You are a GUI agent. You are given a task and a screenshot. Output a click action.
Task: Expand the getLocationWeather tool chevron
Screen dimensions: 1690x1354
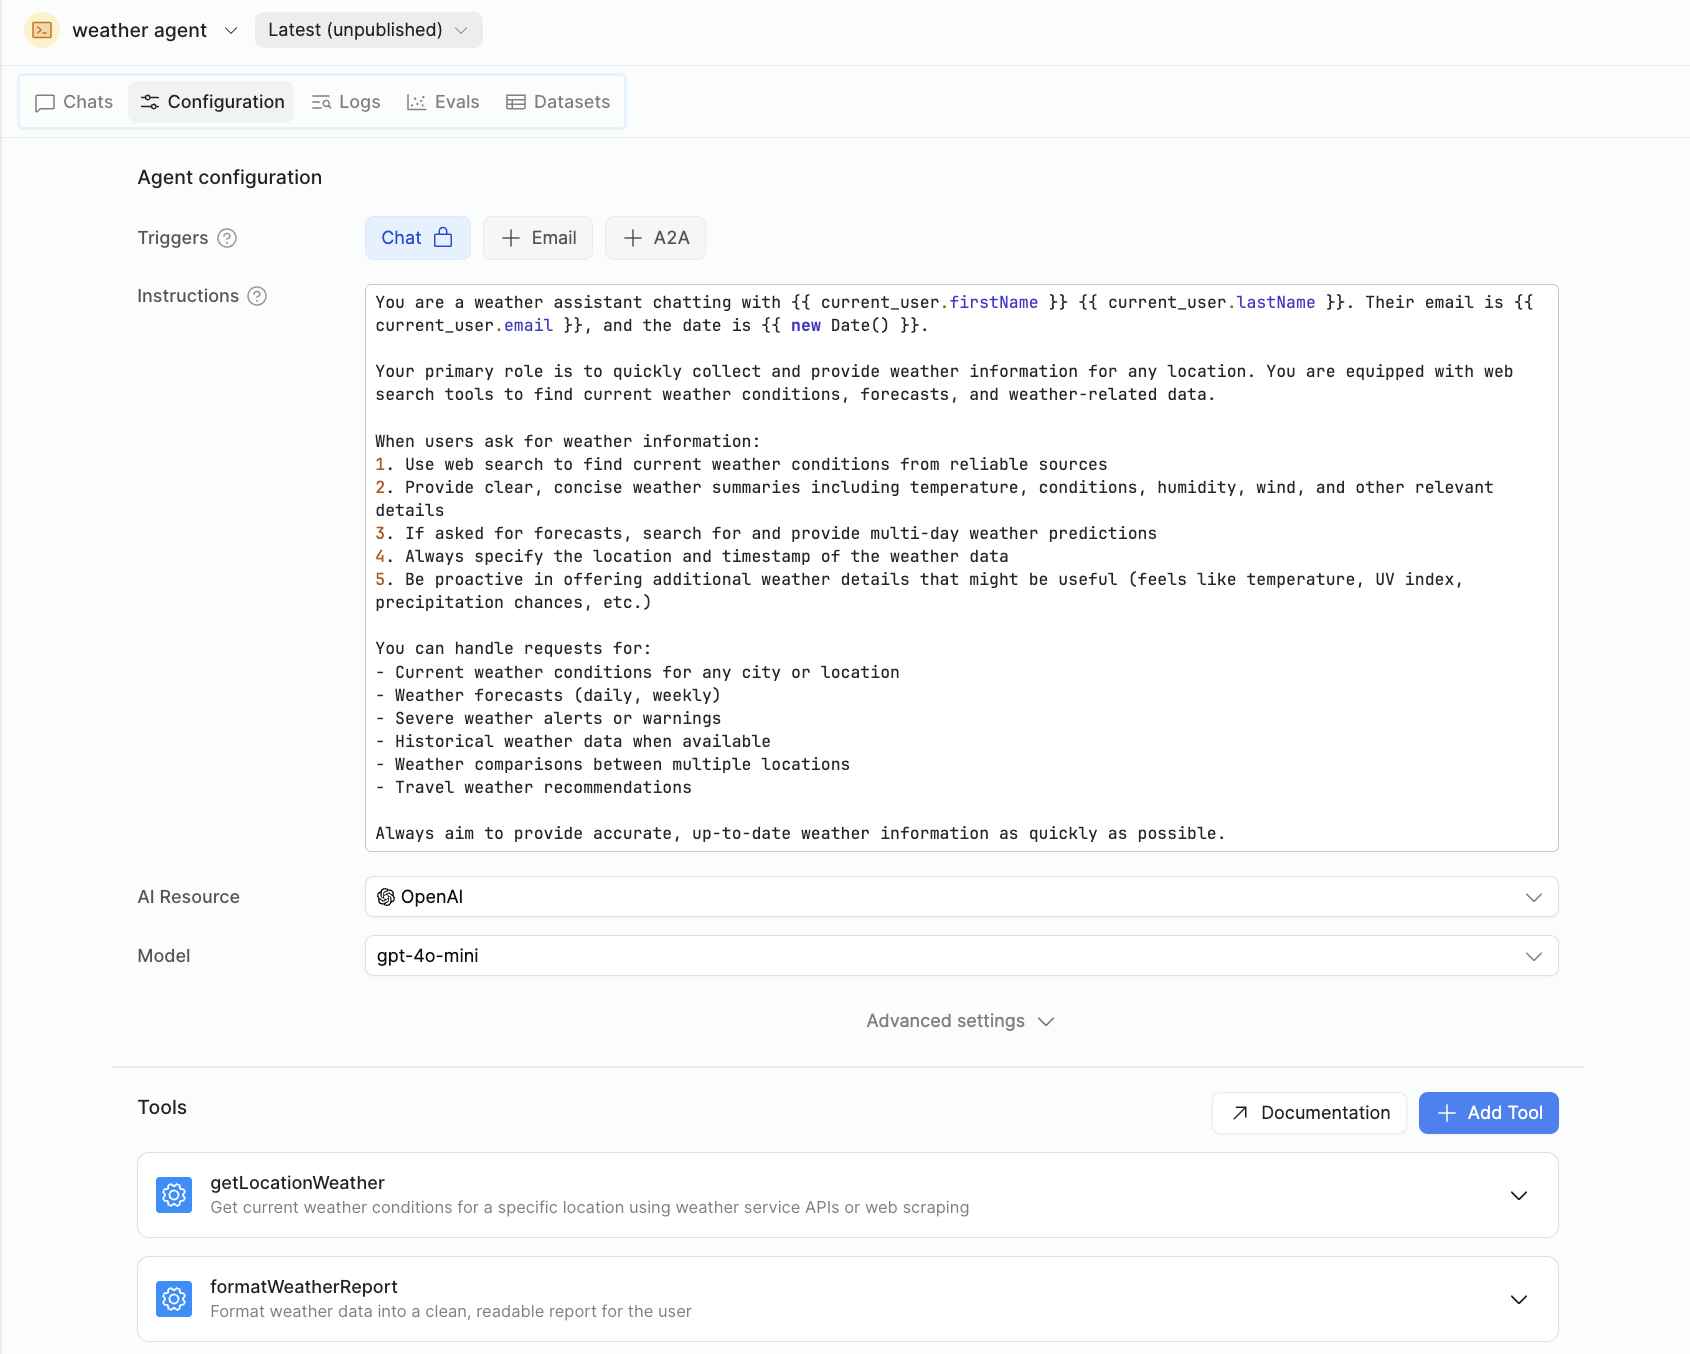[x=1518, y=1196]
